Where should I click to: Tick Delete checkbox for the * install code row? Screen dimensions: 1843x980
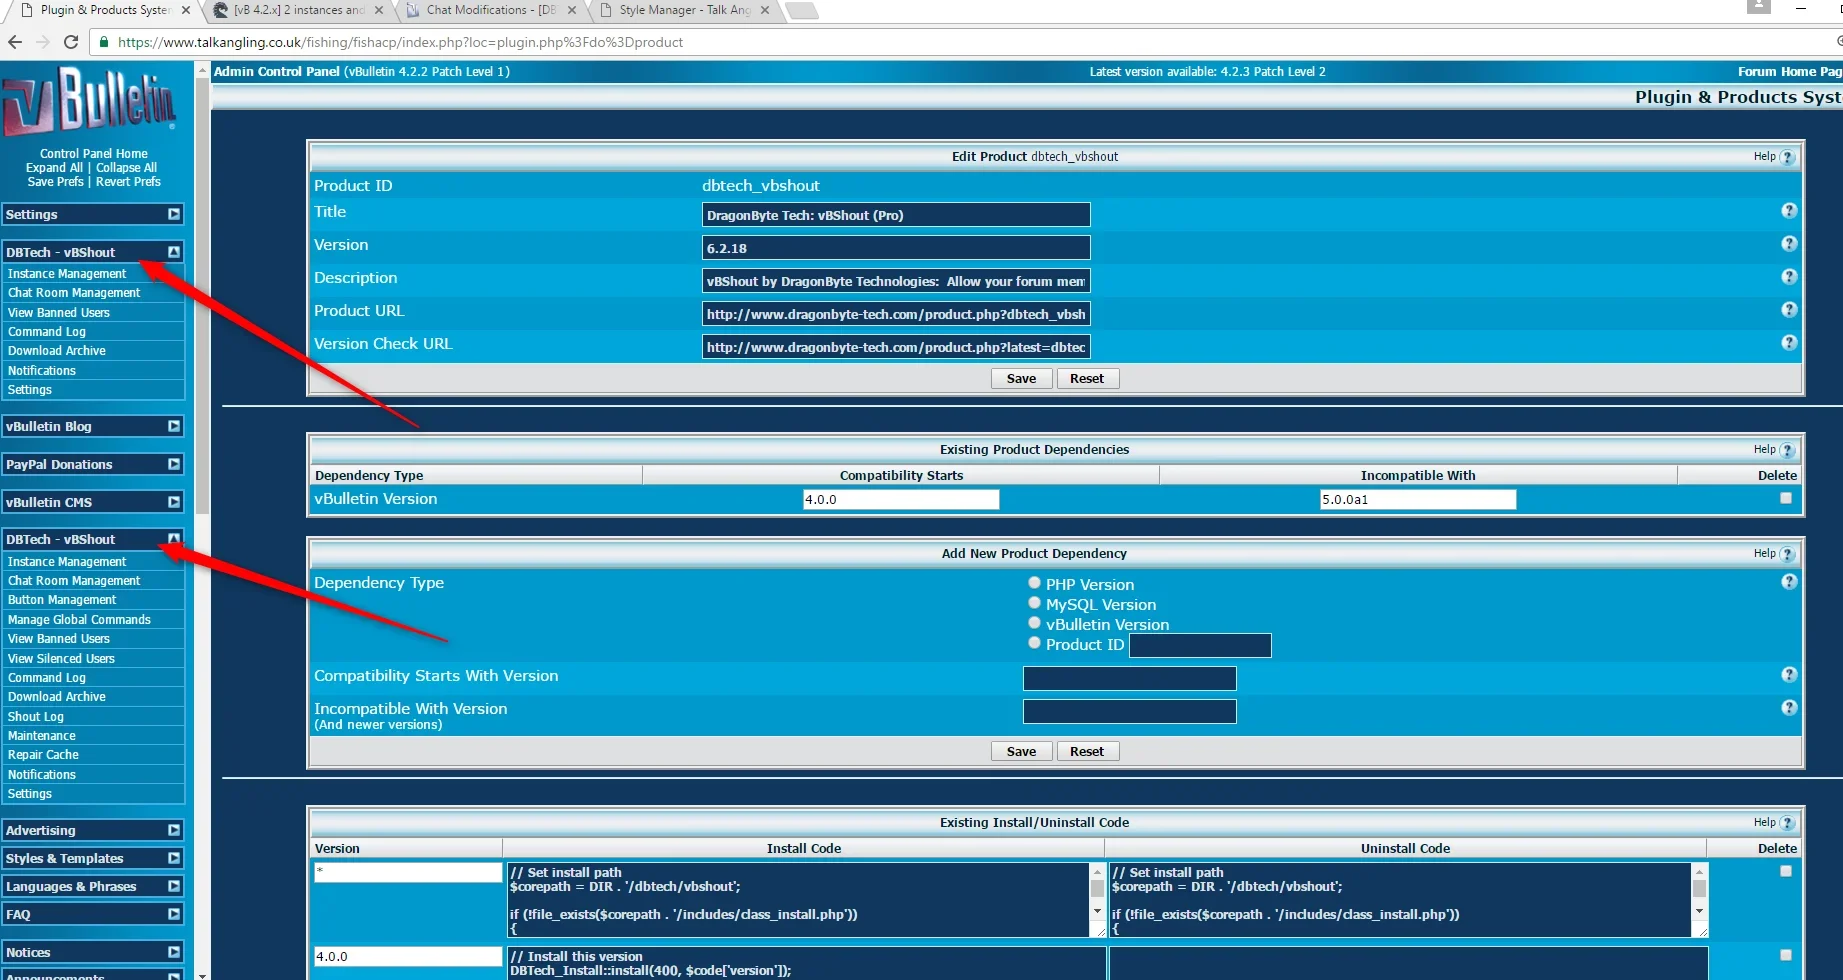point(1786,871)
